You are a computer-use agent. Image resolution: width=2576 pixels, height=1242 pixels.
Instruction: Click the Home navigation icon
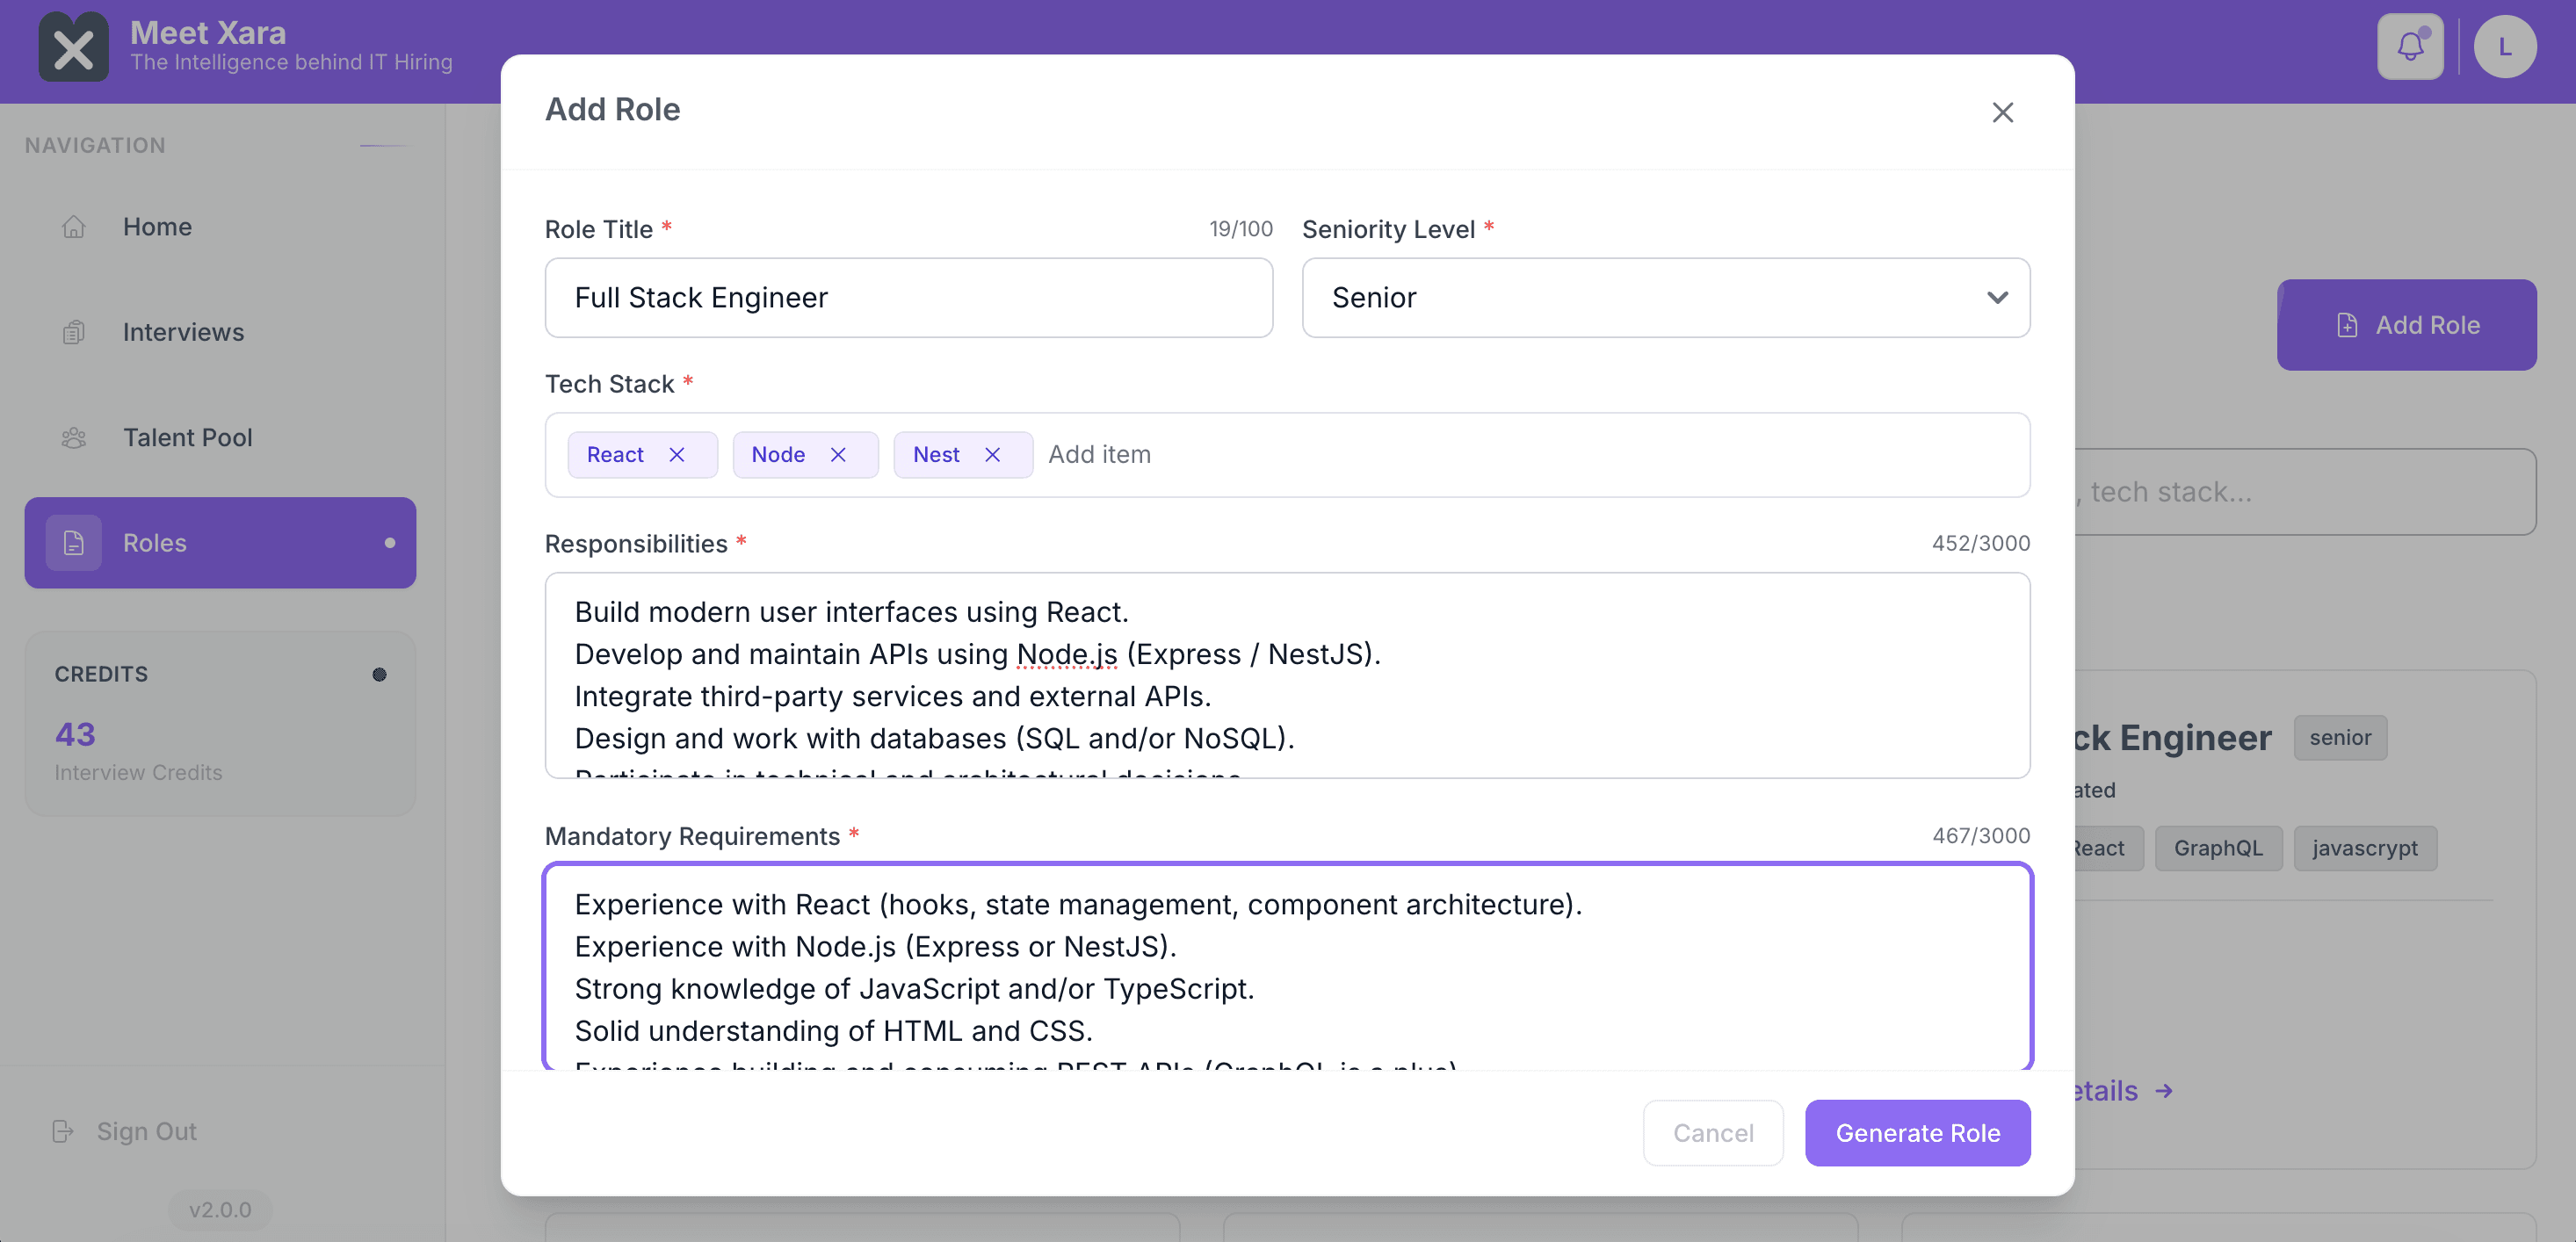pyautogui.click(x=73, y=227)
